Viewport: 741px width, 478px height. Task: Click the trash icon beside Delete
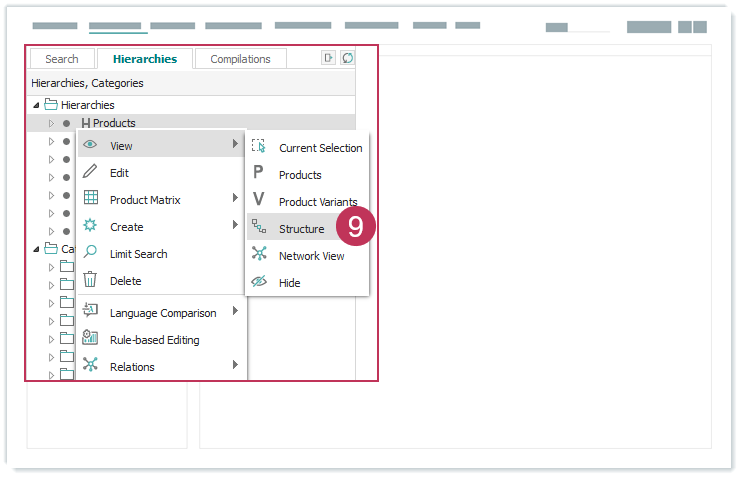click(x=90, y=280)
